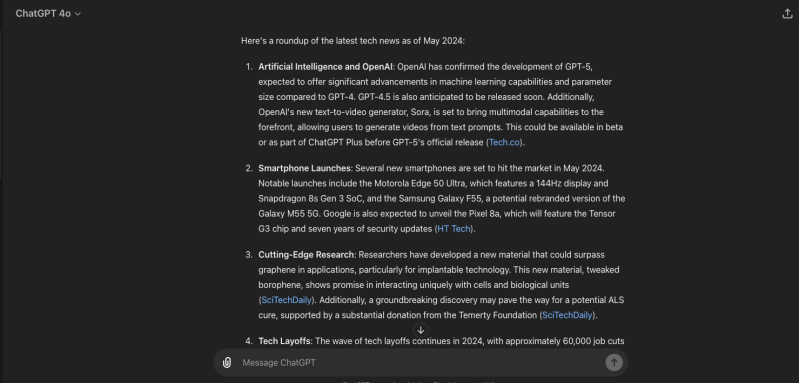Click the Tech Layoffs heading
Image resolution: width=799 pixels, height=383 pixels.
(x=284, y=341)
